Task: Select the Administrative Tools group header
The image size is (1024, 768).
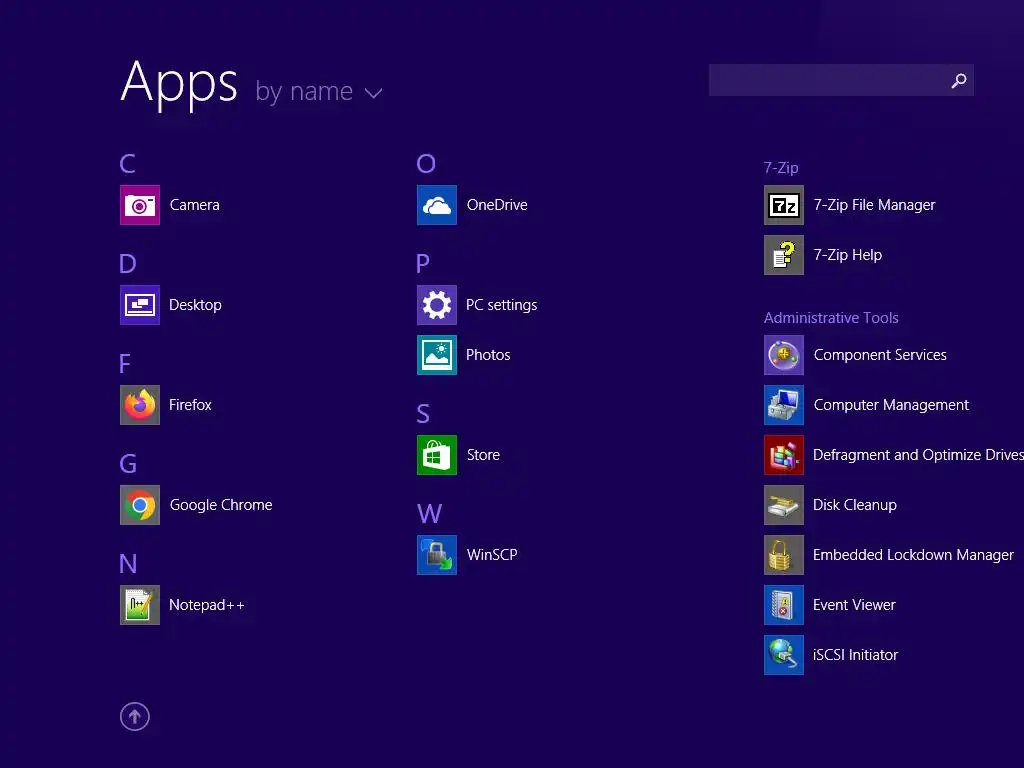Action: point(831,317)
